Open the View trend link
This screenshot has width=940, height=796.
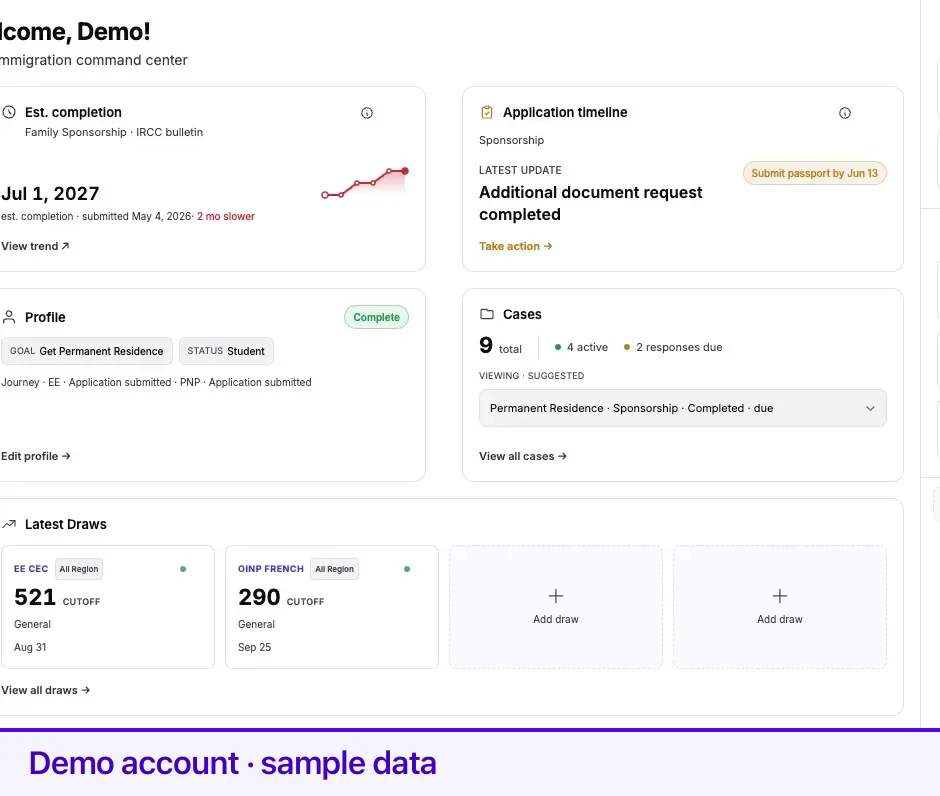click(35, 246)
